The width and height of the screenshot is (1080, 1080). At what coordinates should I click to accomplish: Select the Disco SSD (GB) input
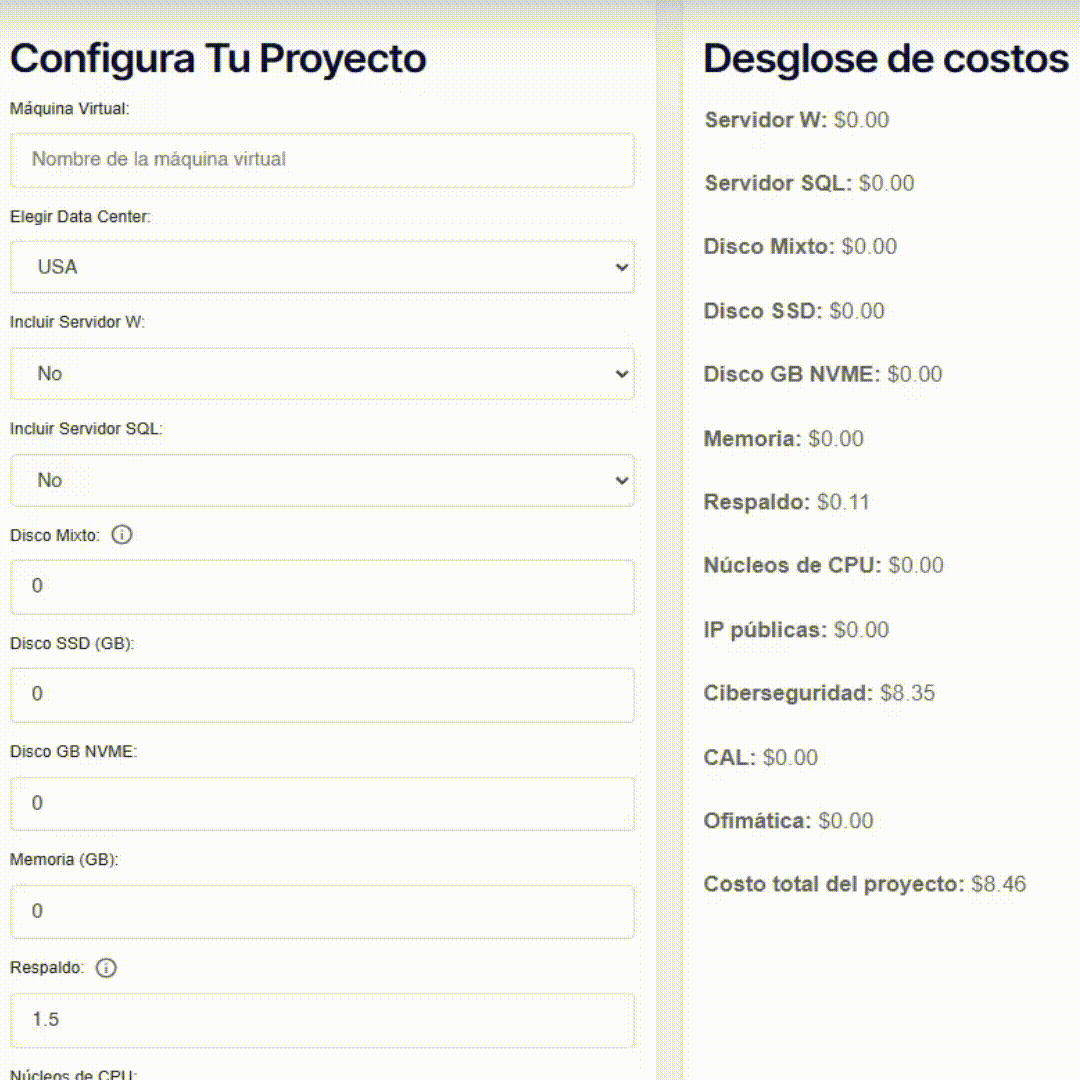point(322,695)
